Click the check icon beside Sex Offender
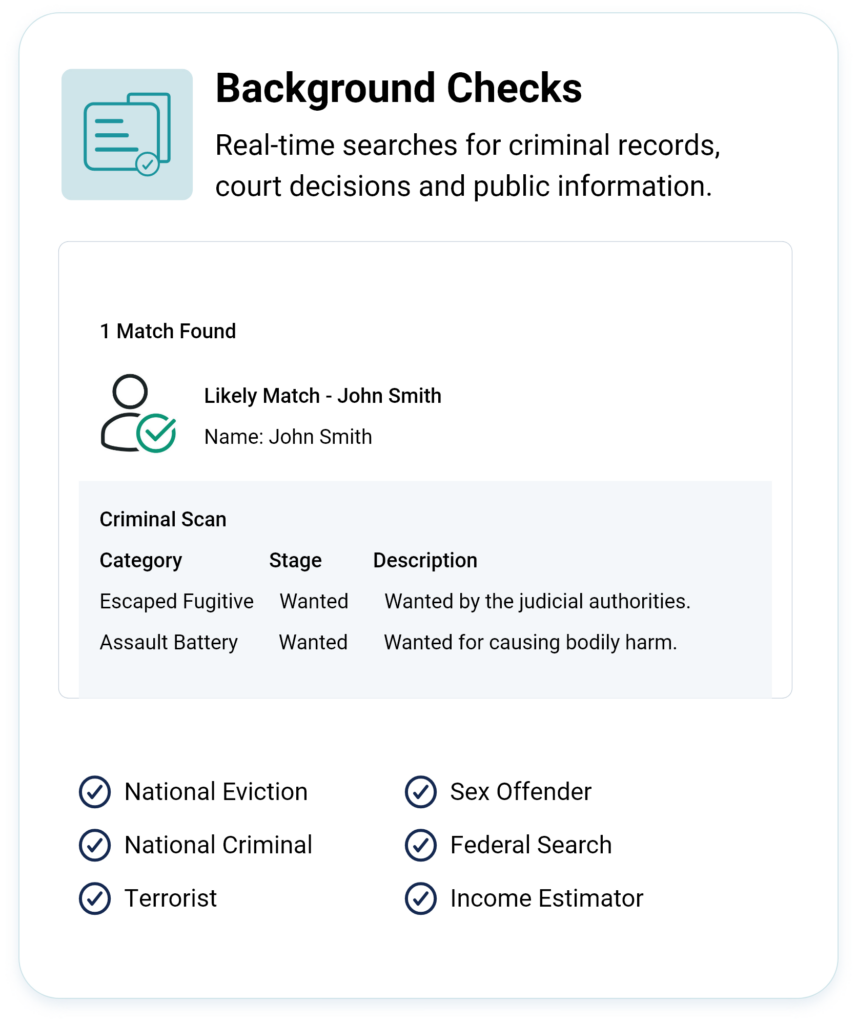 pos(421,792)
